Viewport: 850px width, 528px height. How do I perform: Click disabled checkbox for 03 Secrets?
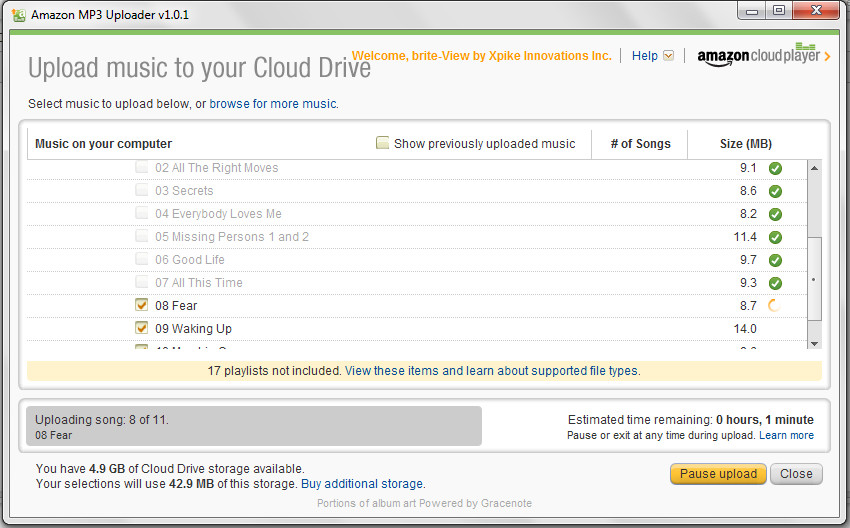coord(141,190)
